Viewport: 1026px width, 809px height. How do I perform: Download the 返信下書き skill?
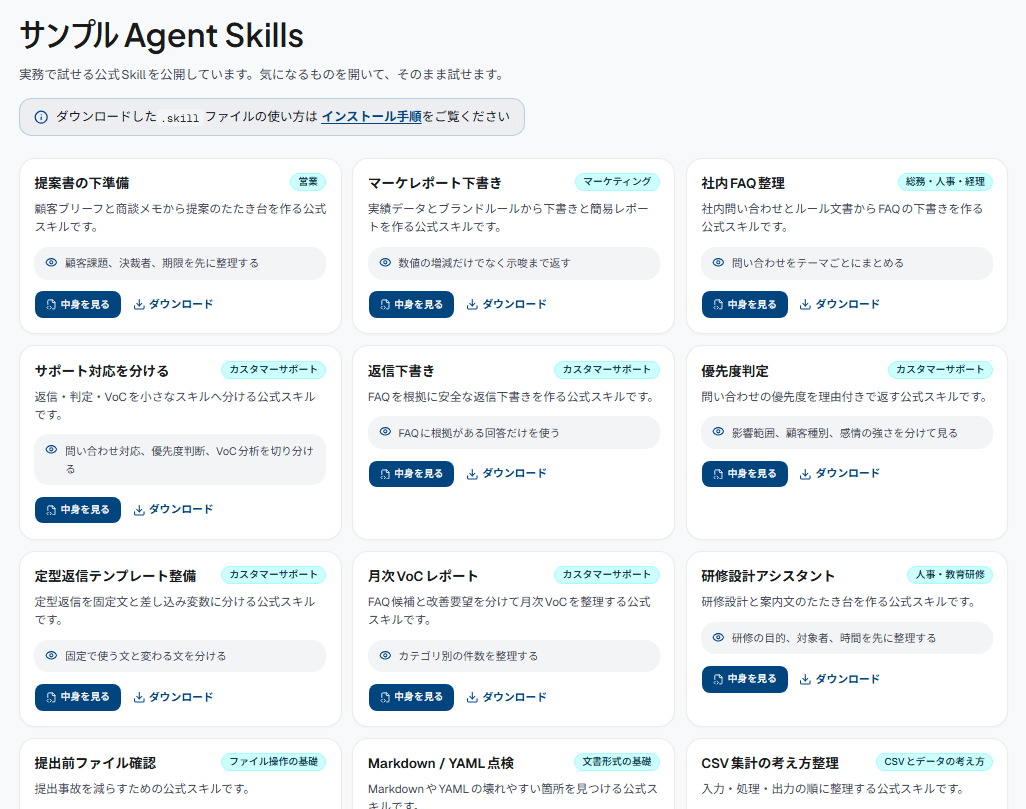[506, 473]
